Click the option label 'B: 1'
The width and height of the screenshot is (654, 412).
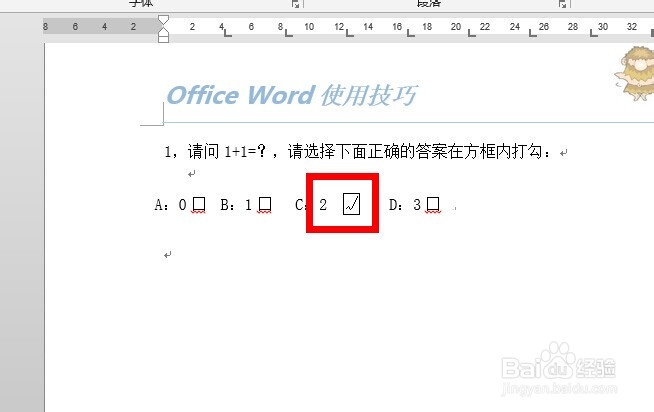pyautogui.click(x=236, y=205)
